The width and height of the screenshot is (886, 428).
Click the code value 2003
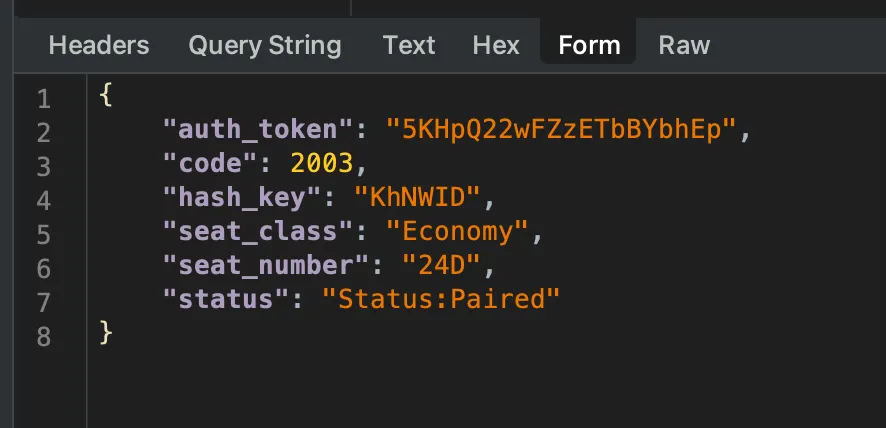320,163
